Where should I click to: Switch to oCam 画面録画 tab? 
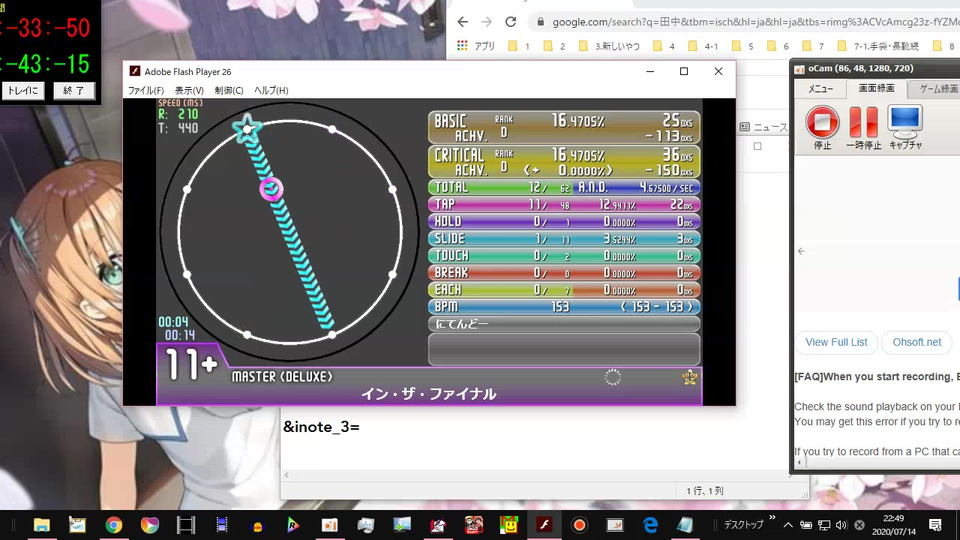pos(876,88)
